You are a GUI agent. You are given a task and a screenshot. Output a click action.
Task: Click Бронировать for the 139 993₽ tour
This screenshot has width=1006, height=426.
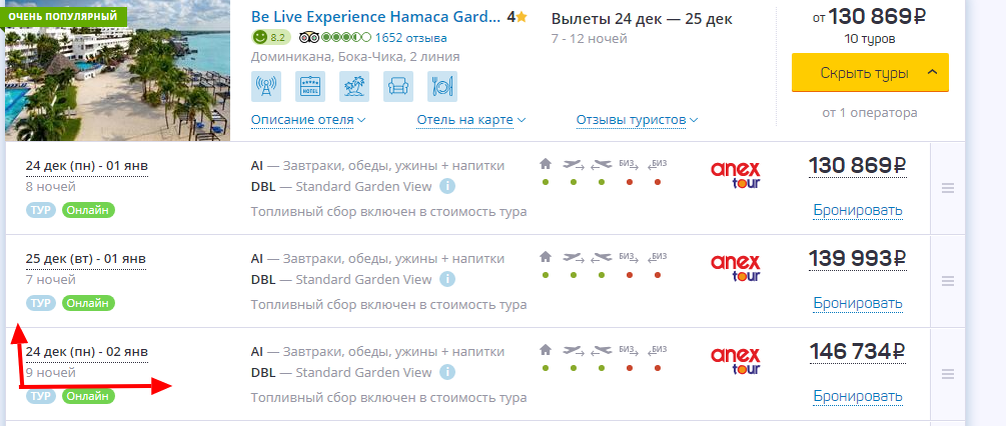[x=858, y=303]
